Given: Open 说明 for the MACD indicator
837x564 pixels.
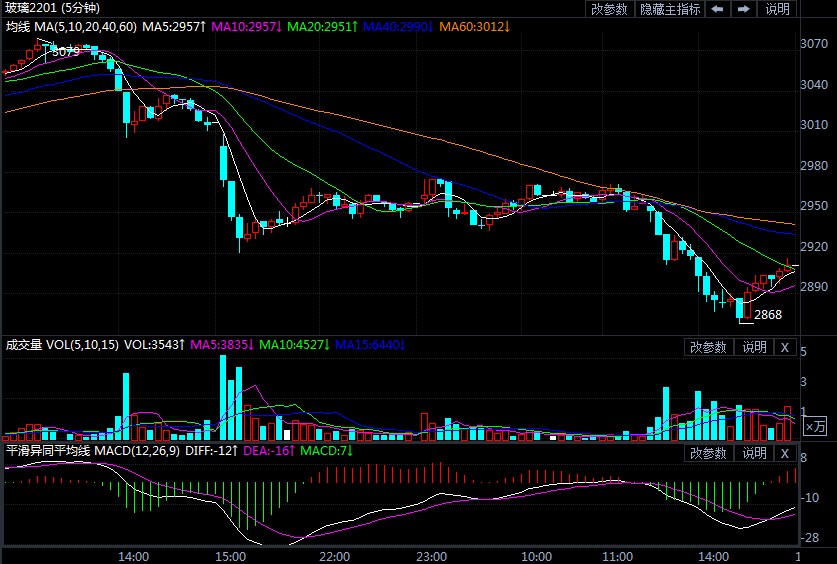Looking at the screenshot, I should click(753, 454).
